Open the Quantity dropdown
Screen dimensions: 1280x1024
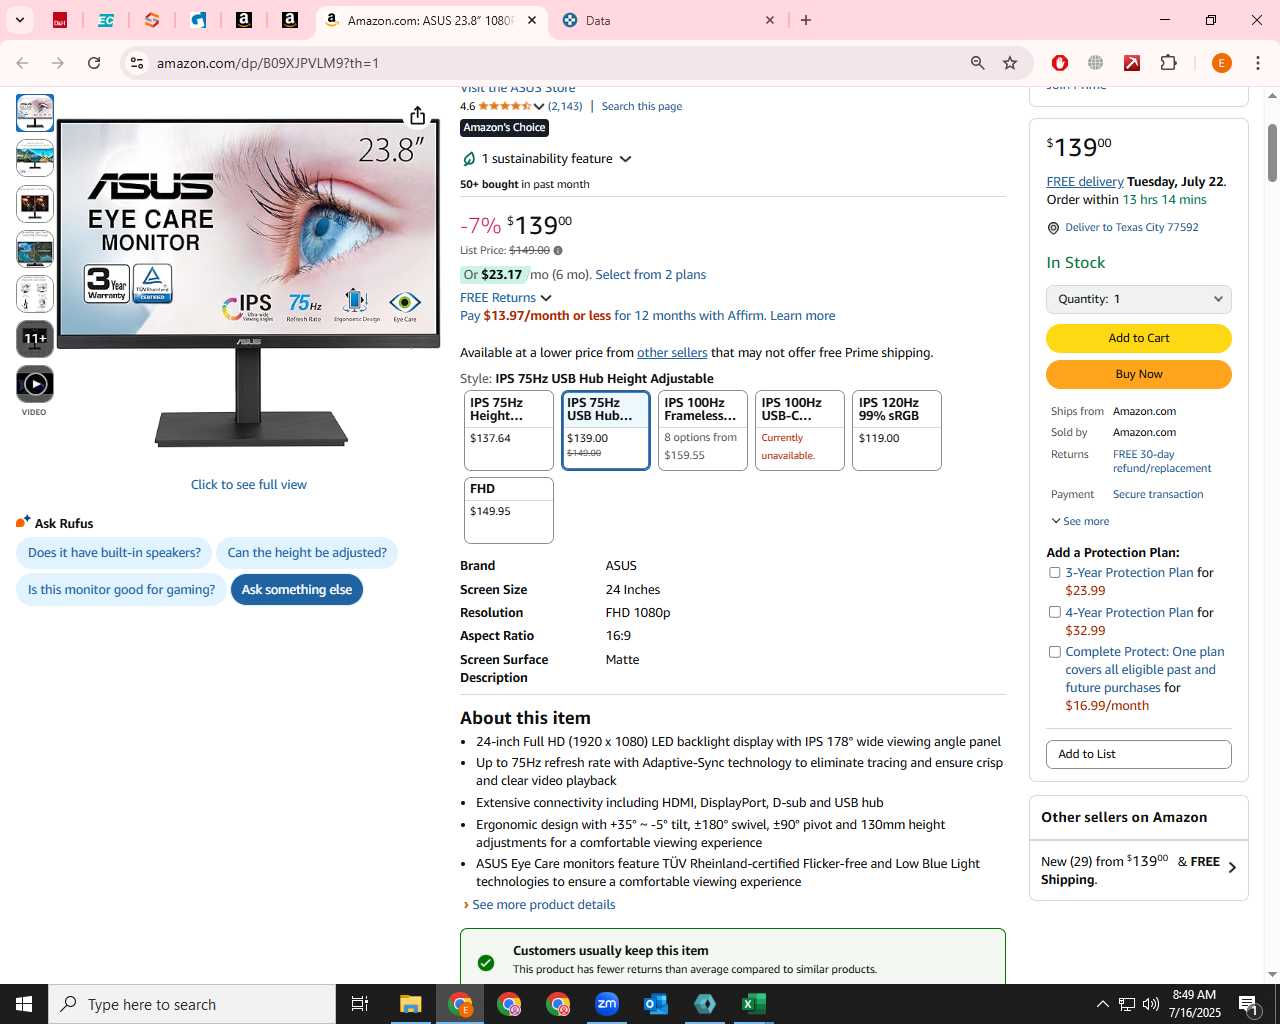pyautogui.click(x=1139, y=299)
